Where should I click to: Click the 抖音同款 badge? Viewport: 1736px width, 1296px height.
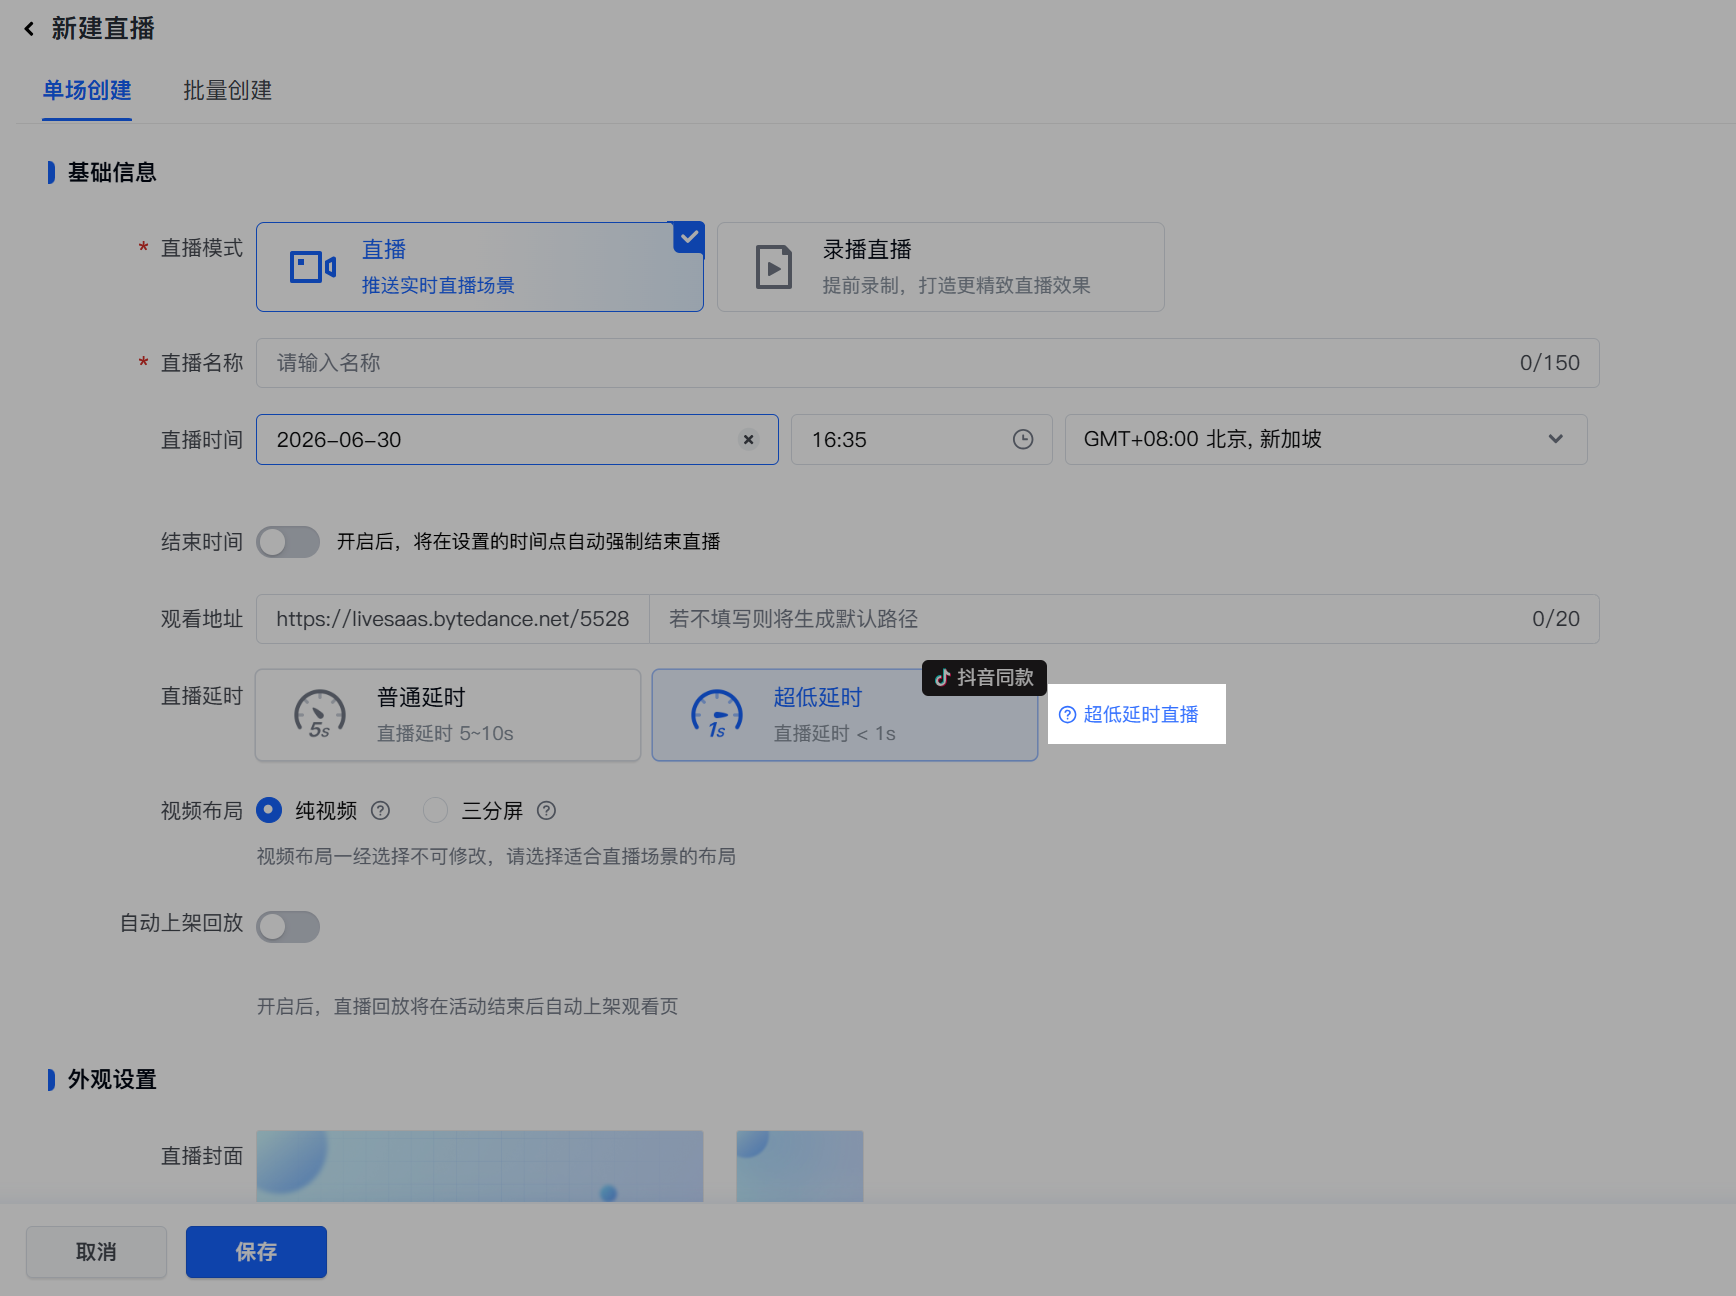pos(984,678)
